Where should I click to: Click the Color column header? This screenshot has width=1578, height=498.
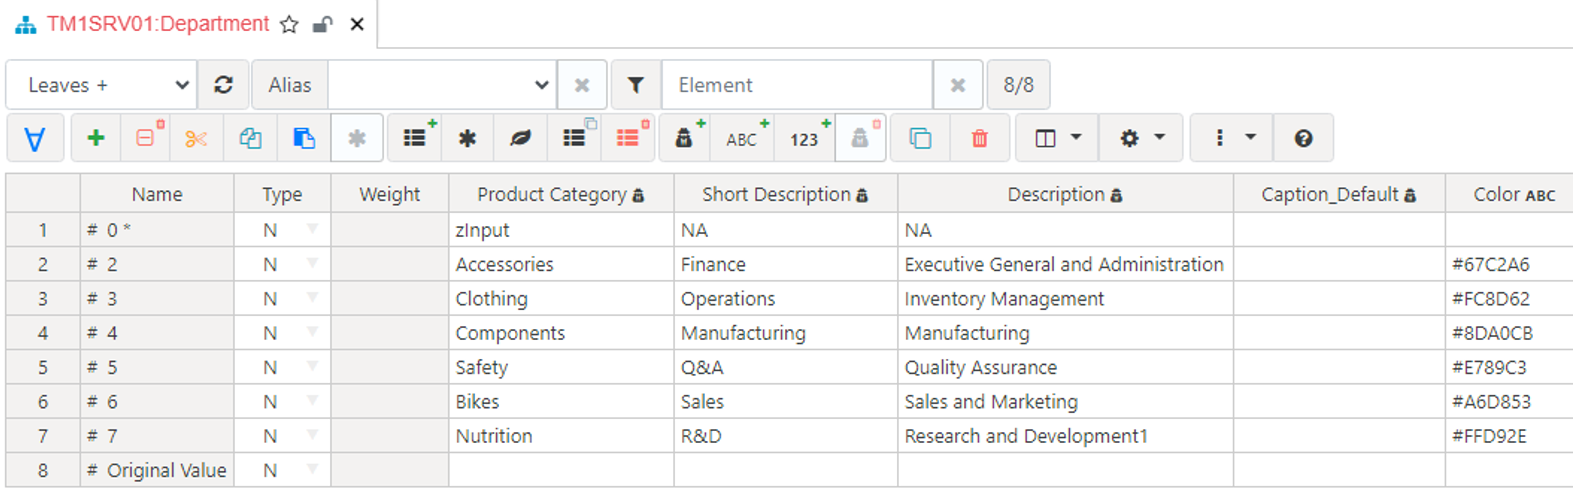point(1510,194)
